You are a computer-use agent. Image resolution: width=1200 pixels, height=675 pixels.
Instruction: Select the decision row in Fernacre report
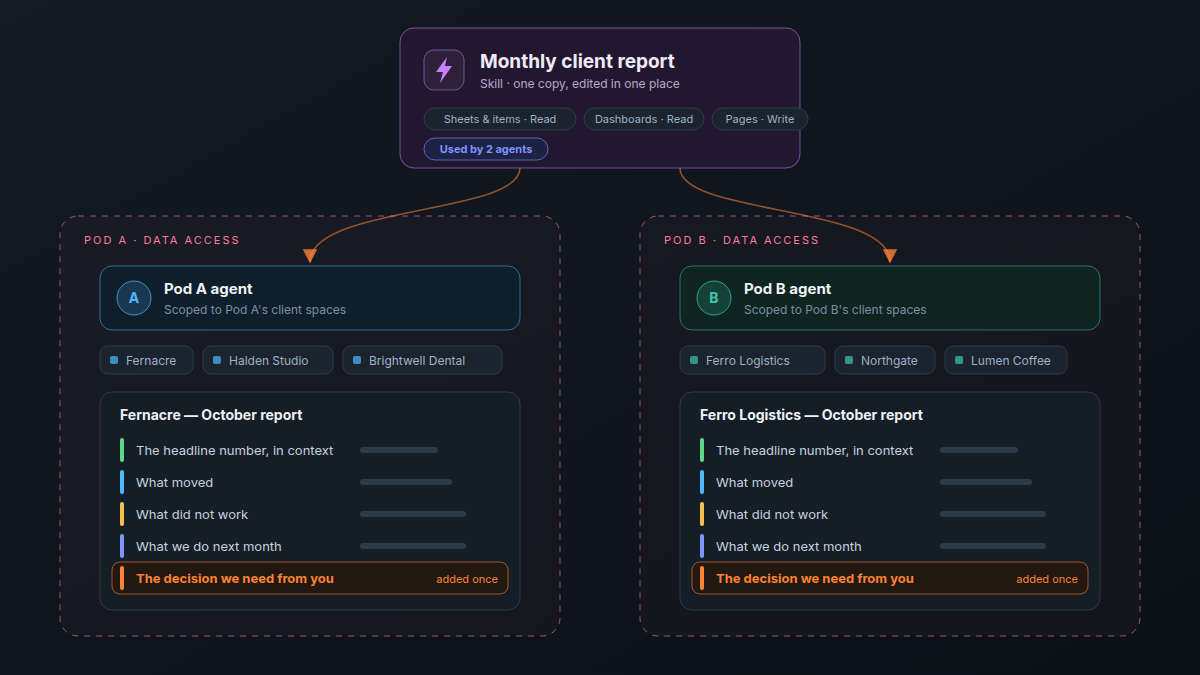click(310, 578)
